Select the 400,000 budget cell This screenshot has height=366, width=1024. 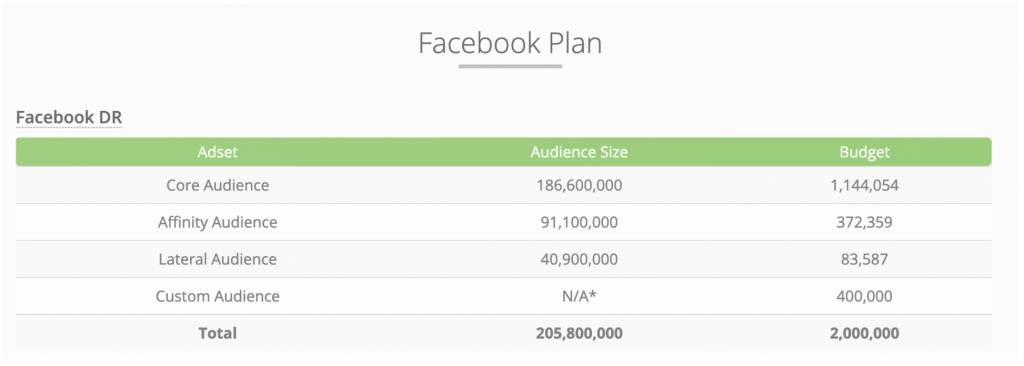[865, 297]
